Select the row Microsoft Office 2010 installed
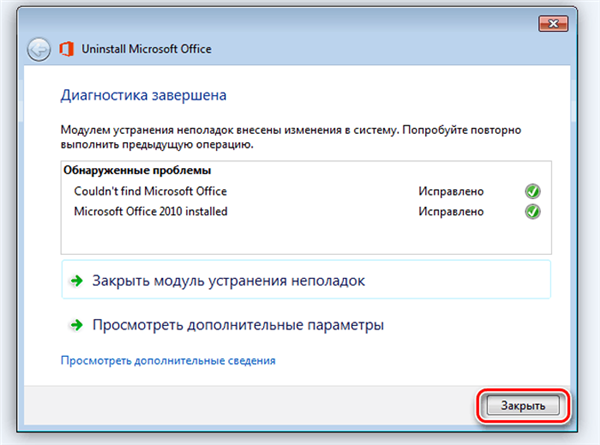This screenshot has height=445, width=600. 306,211
